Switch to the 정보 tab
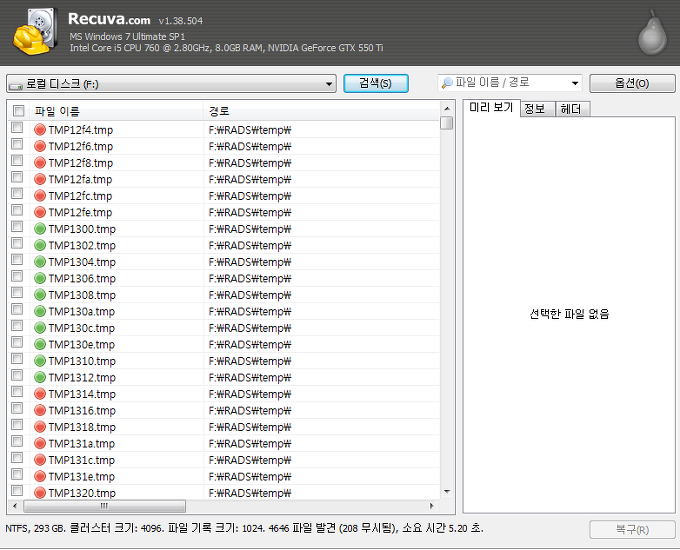 pyautogui.click(x=537, y=109)
